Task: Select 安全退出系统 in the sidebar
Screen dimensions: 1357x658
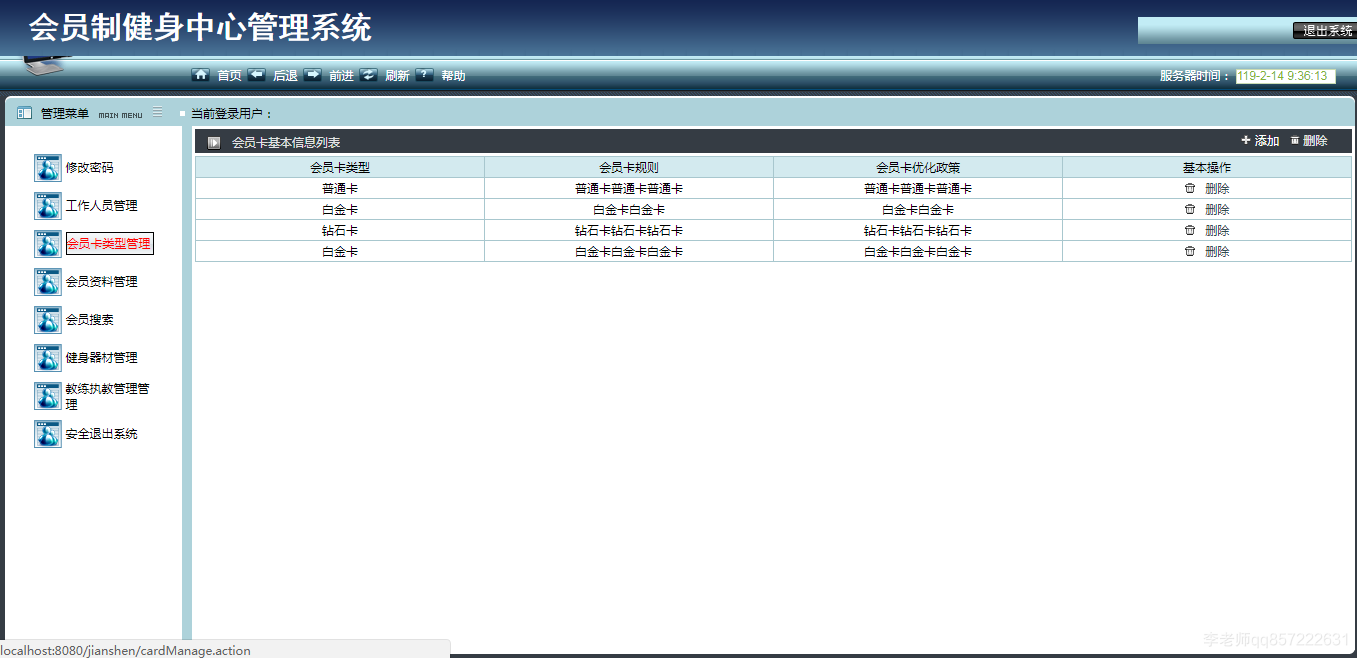Action: [x=101, y=434]
